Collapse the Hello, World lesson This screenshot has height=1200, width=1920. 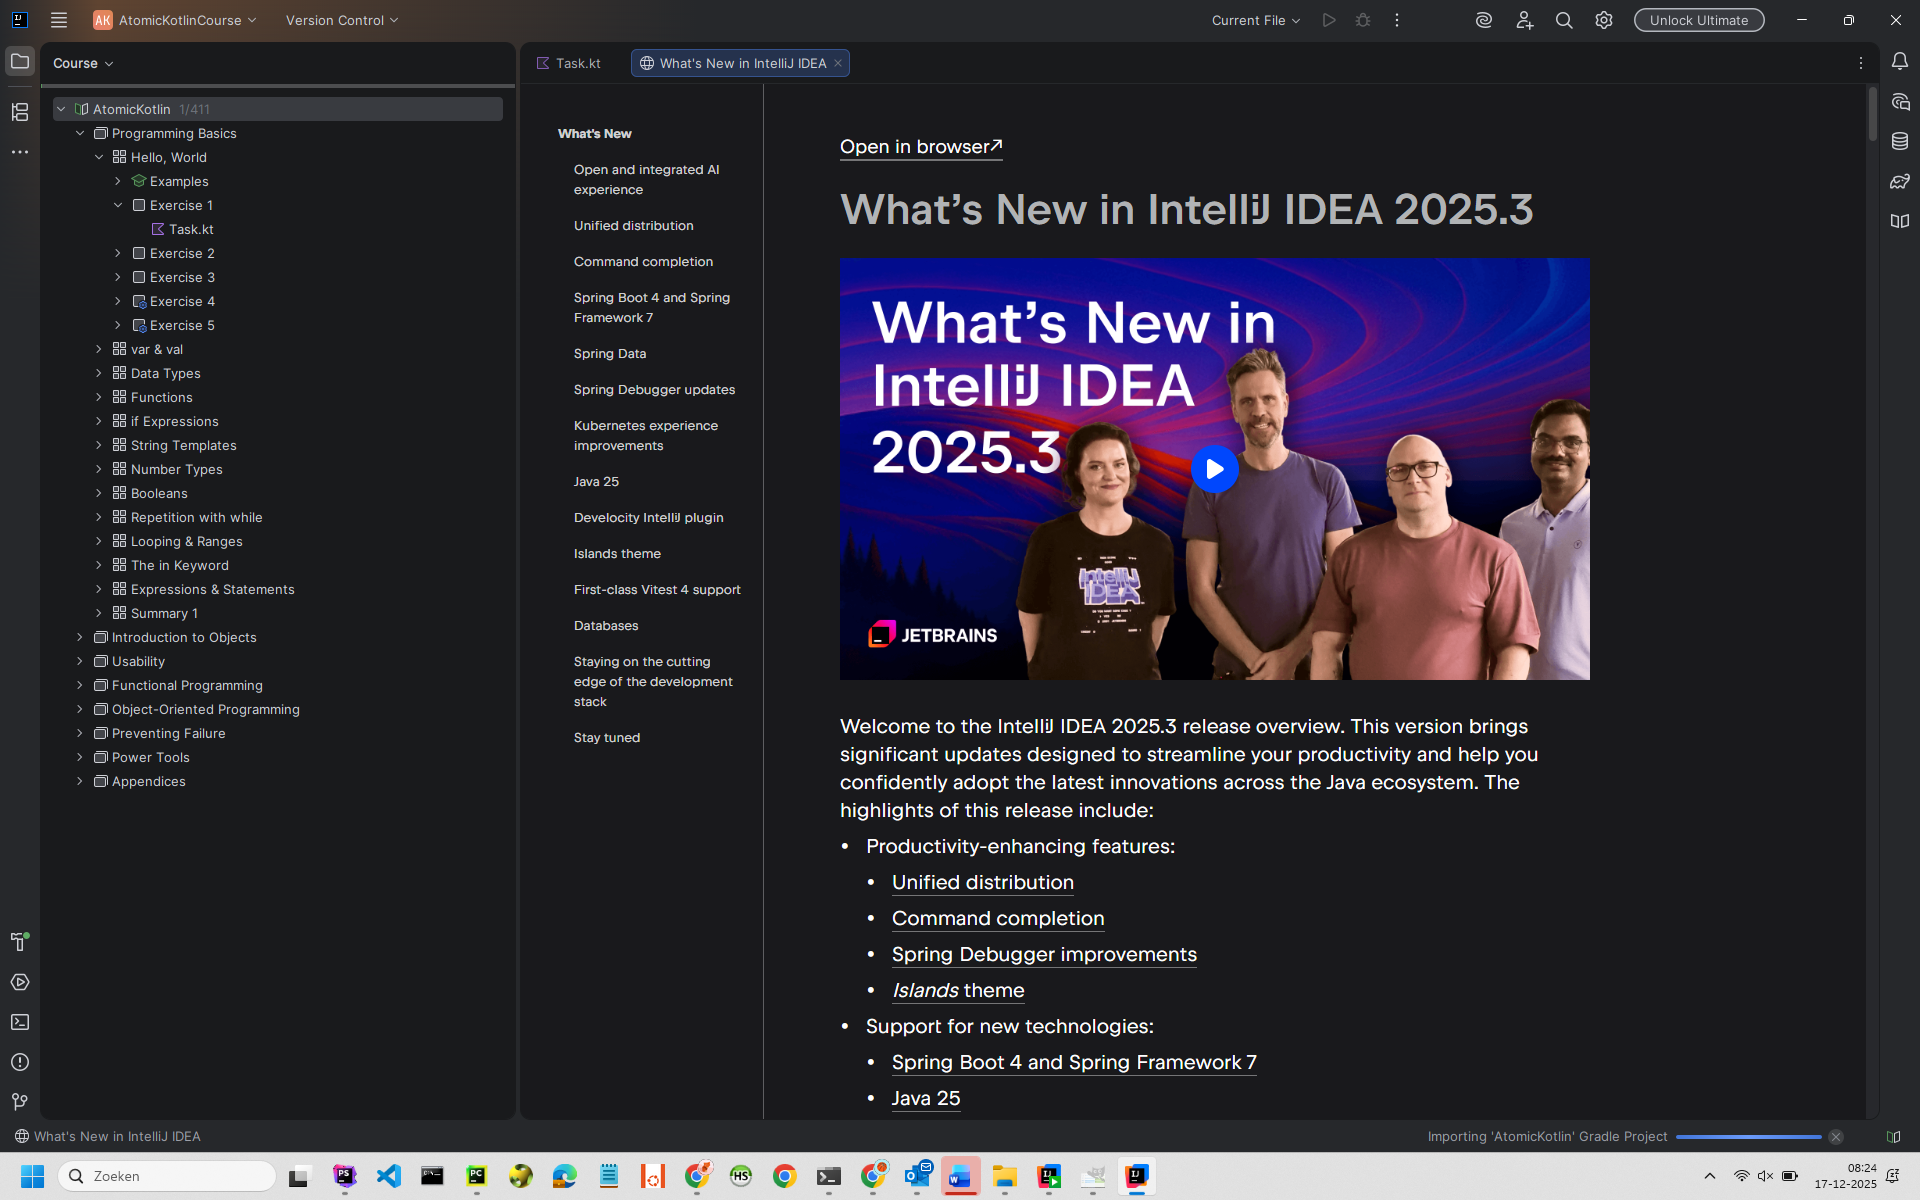click(99, 157)
